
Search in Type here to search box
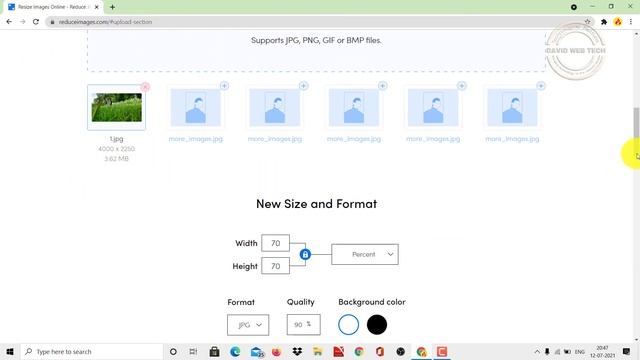click(x=92, y=351)
